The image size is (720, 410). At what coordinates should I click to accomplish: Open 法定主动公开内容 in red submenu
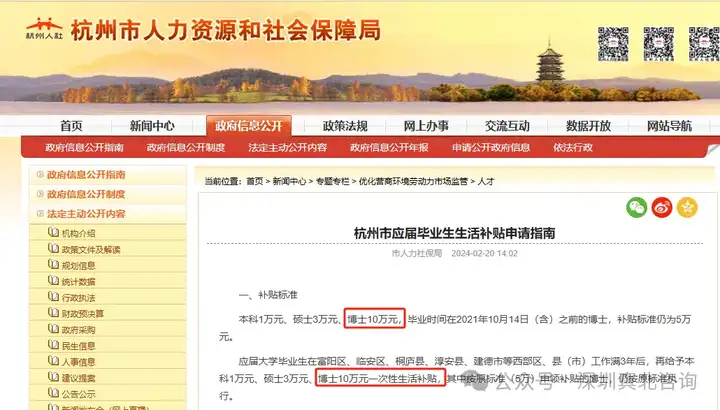tap(287, 147)
